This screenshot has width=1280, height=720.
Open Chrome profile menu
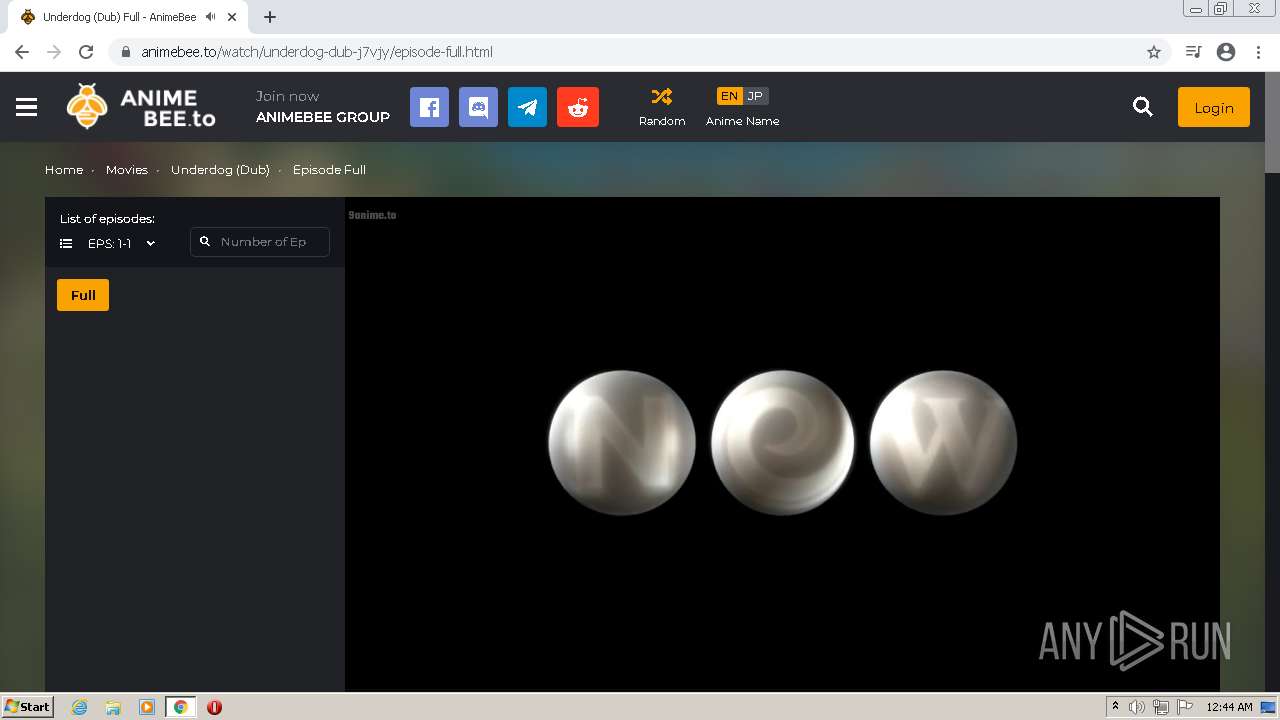coord(1226,52)
